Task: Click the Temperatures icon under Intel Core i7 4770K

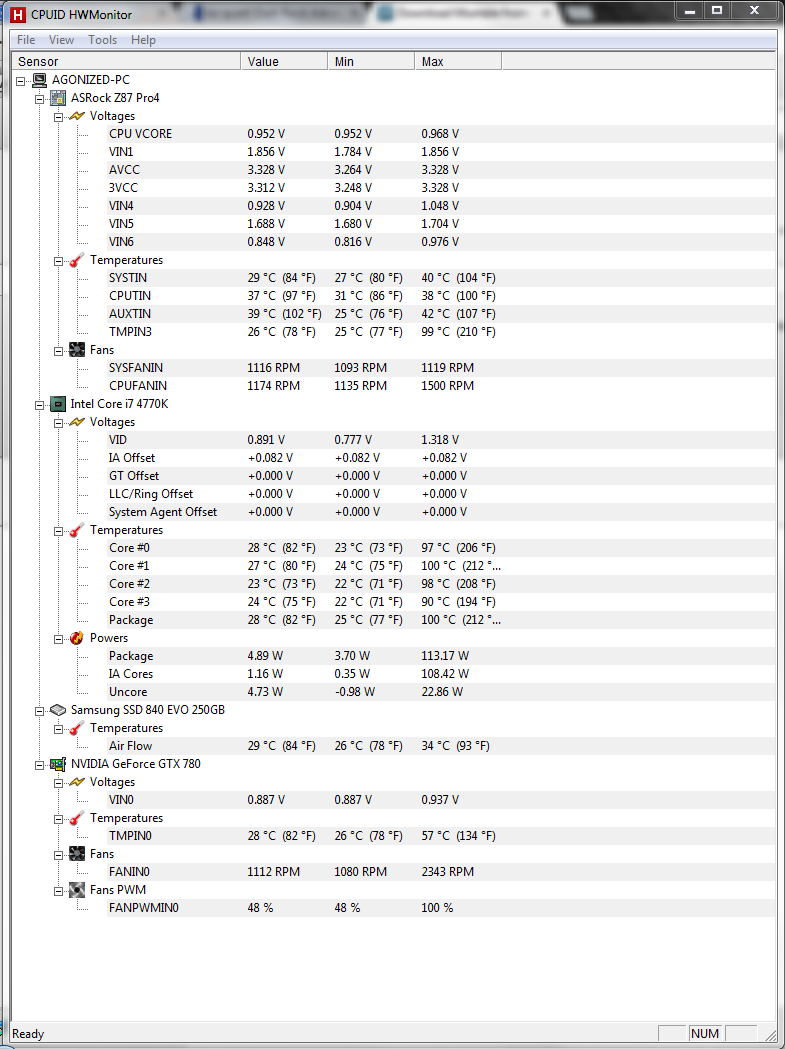Action: pos(78,529)
